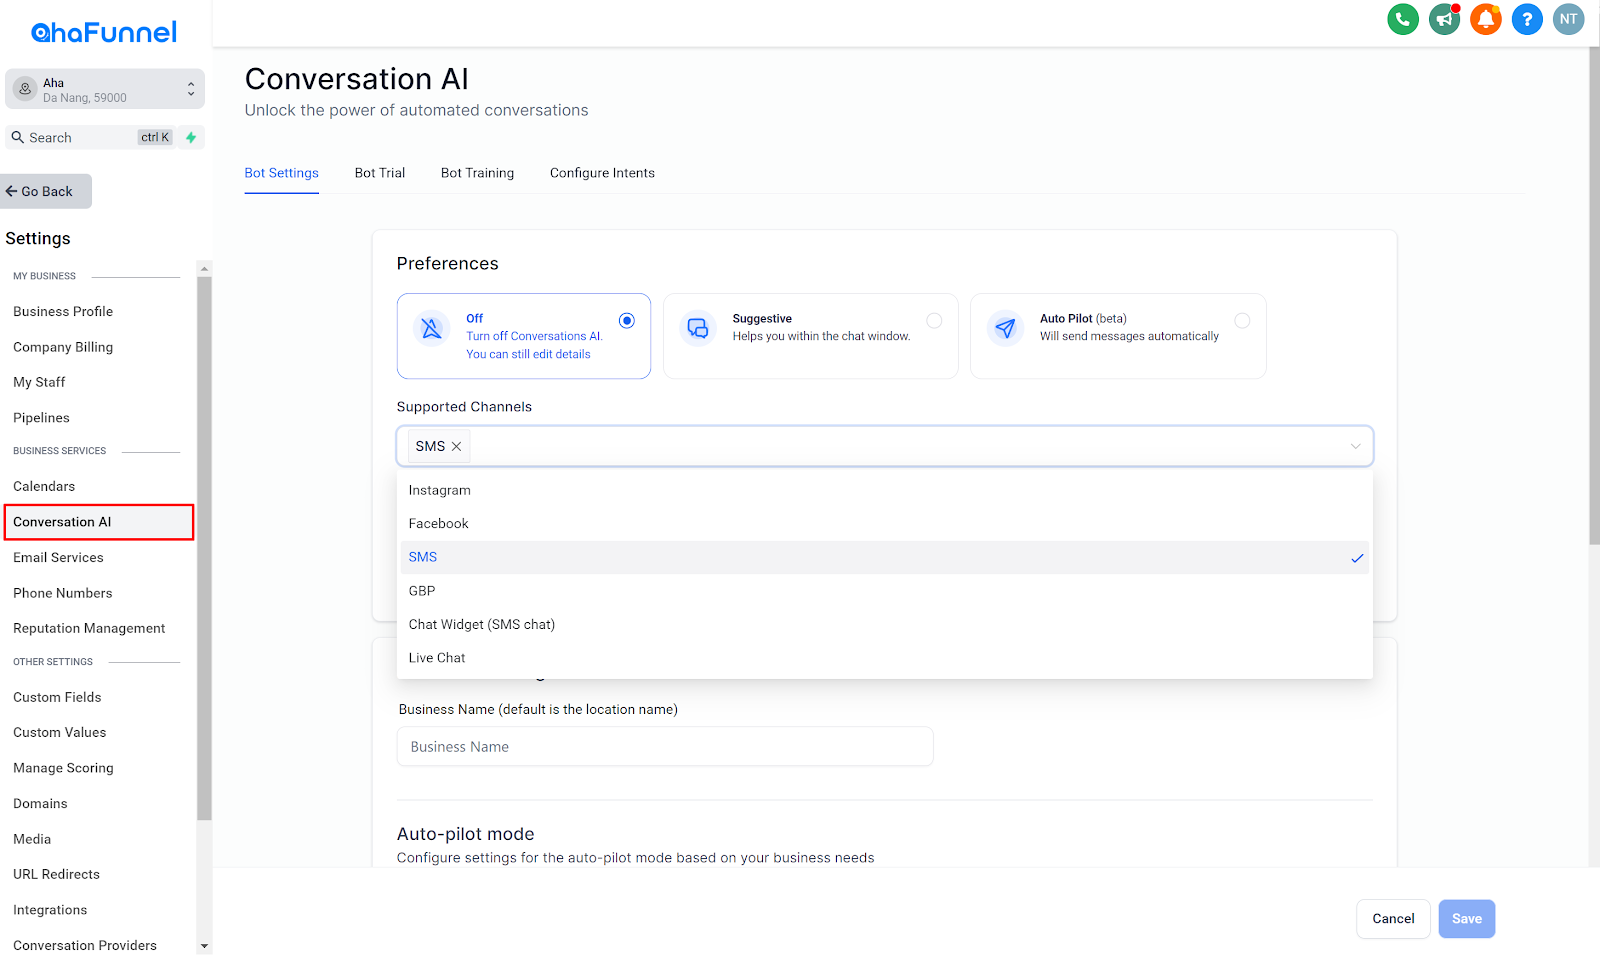Viewport: 1600px width, 960px height.
Task: Open Company Billing settings
Action: tap(63, 347)
